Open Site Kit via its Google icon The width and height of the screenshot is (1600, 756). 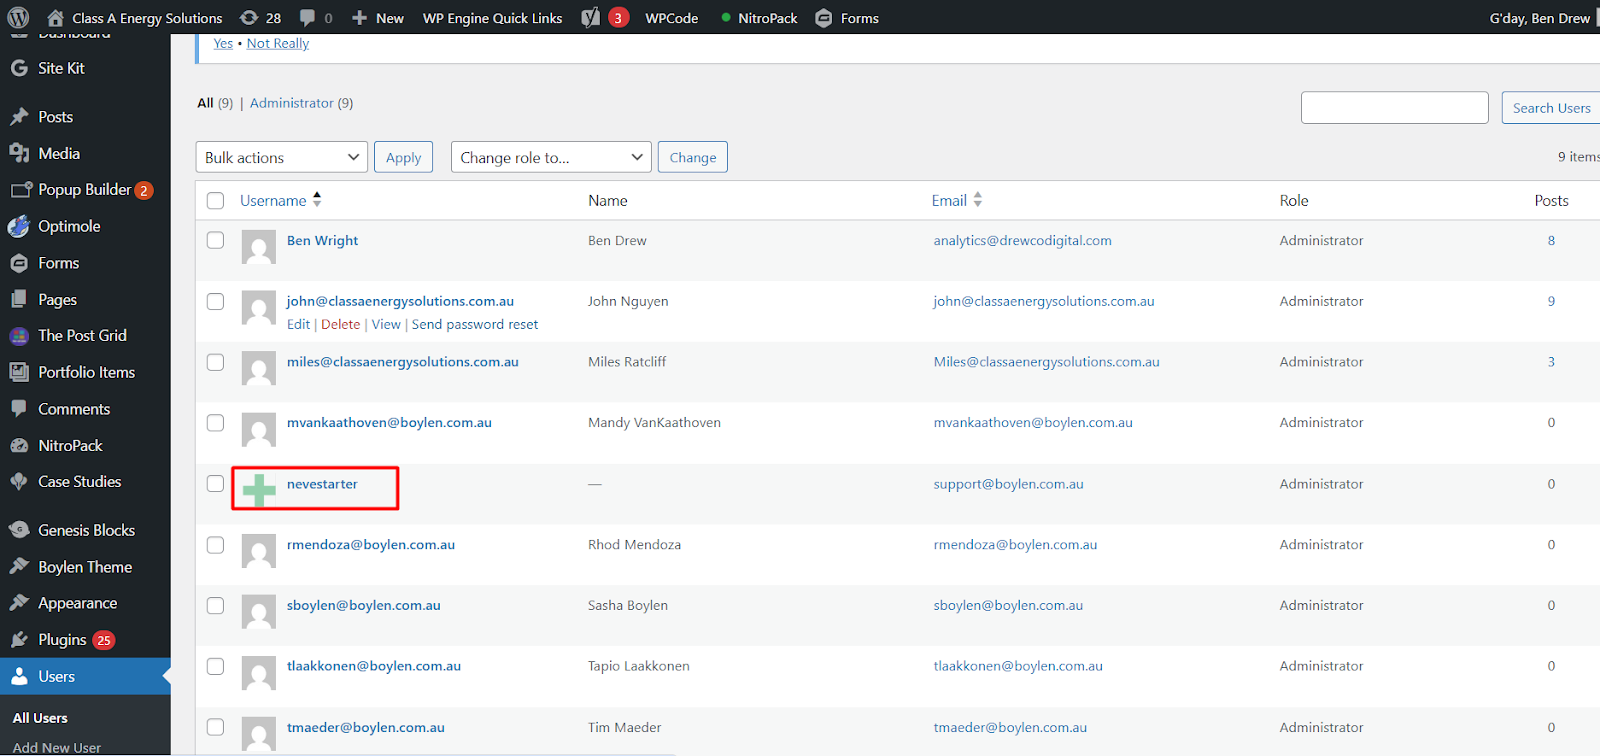coord(19,68)
